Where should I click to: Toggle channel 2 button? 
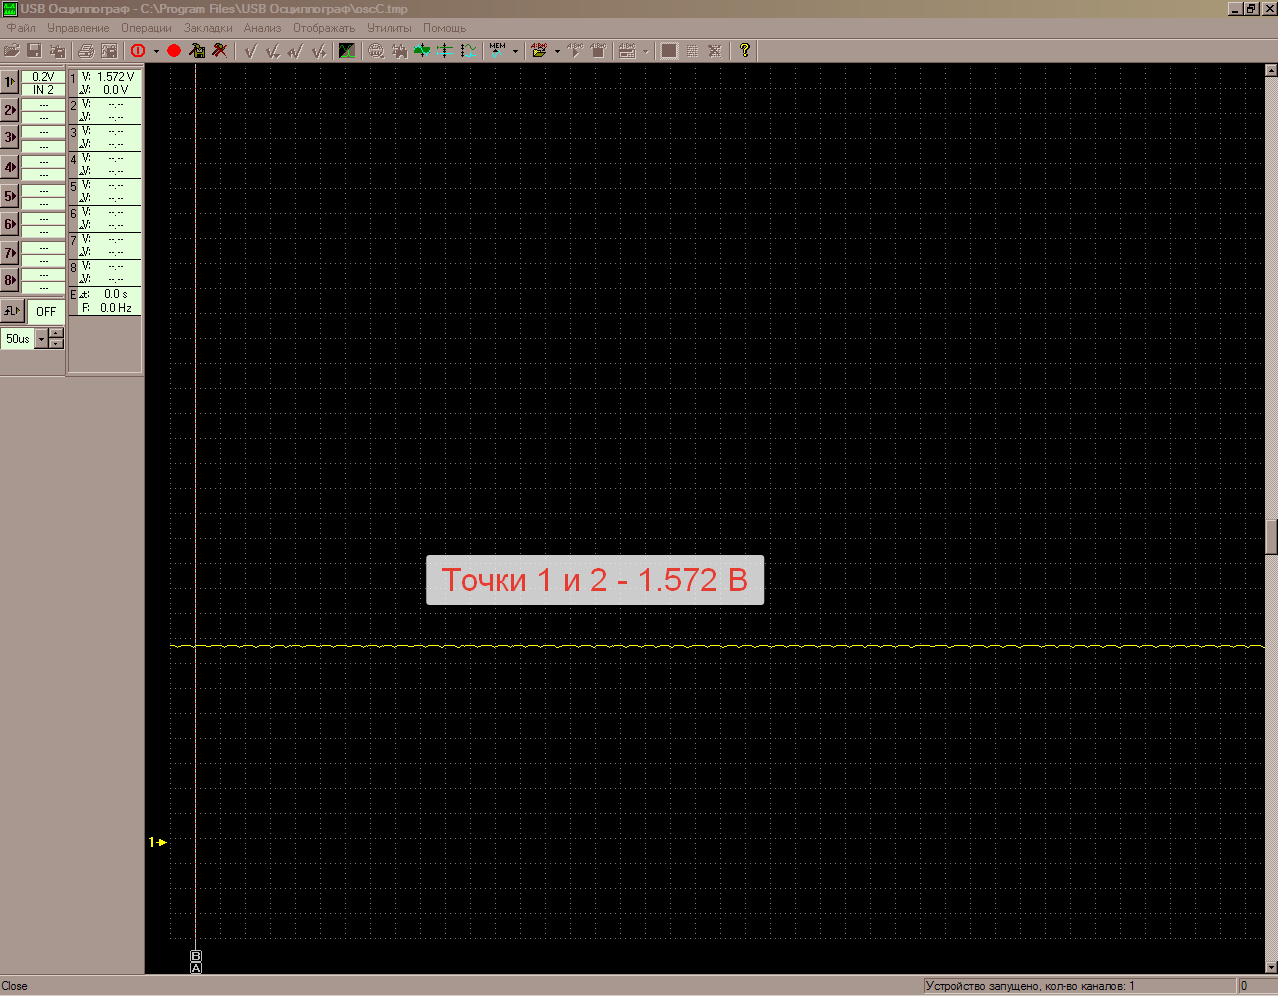point(10,110)
